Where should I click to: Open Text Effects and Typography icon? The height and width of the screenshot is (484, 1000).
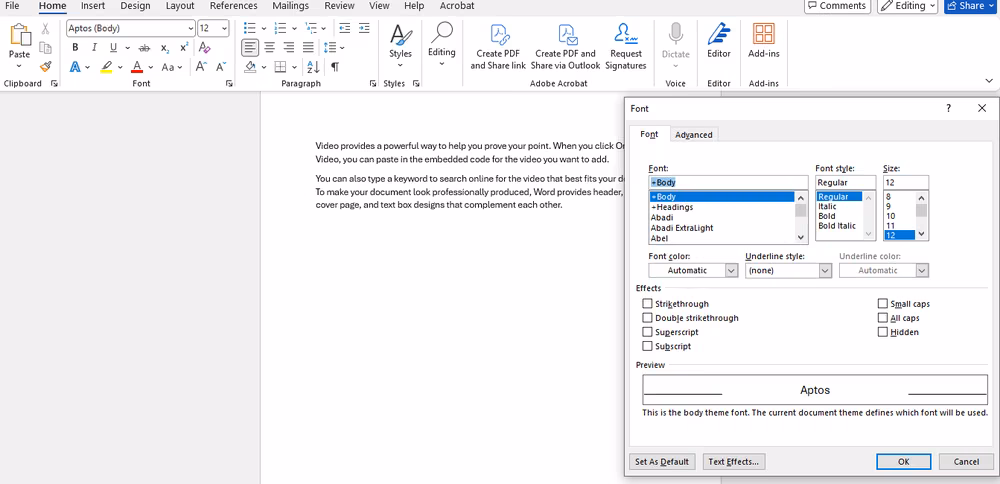coord(75,67)
